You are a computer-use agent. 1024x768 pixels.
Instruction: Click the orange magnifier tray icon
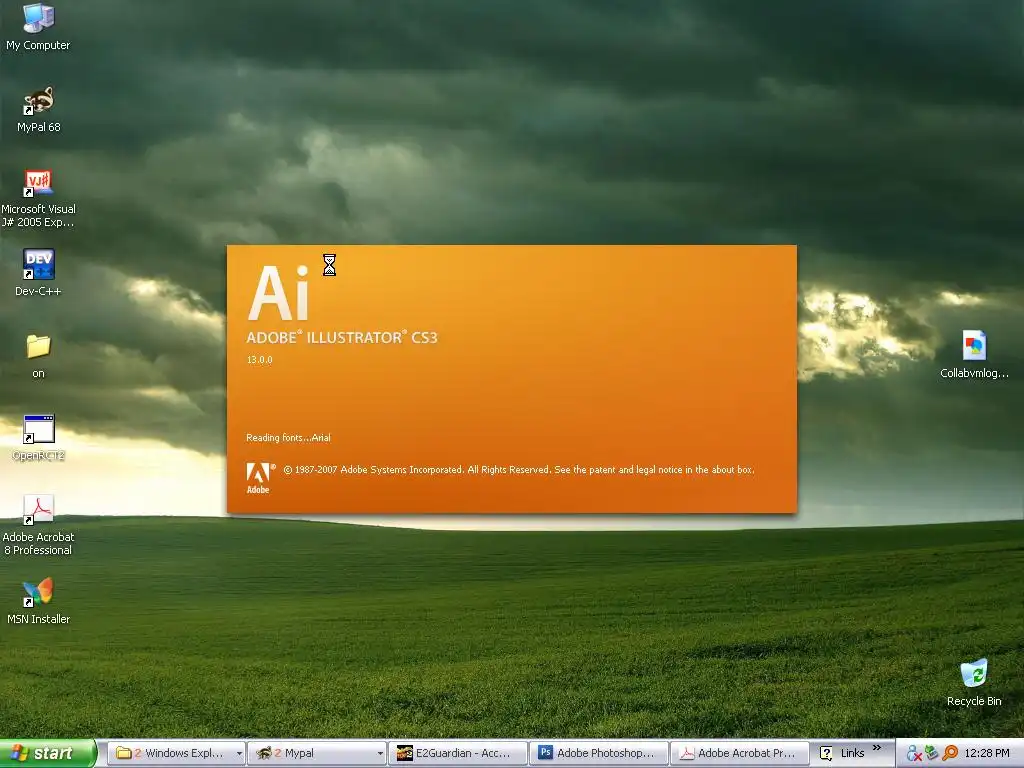950,753
